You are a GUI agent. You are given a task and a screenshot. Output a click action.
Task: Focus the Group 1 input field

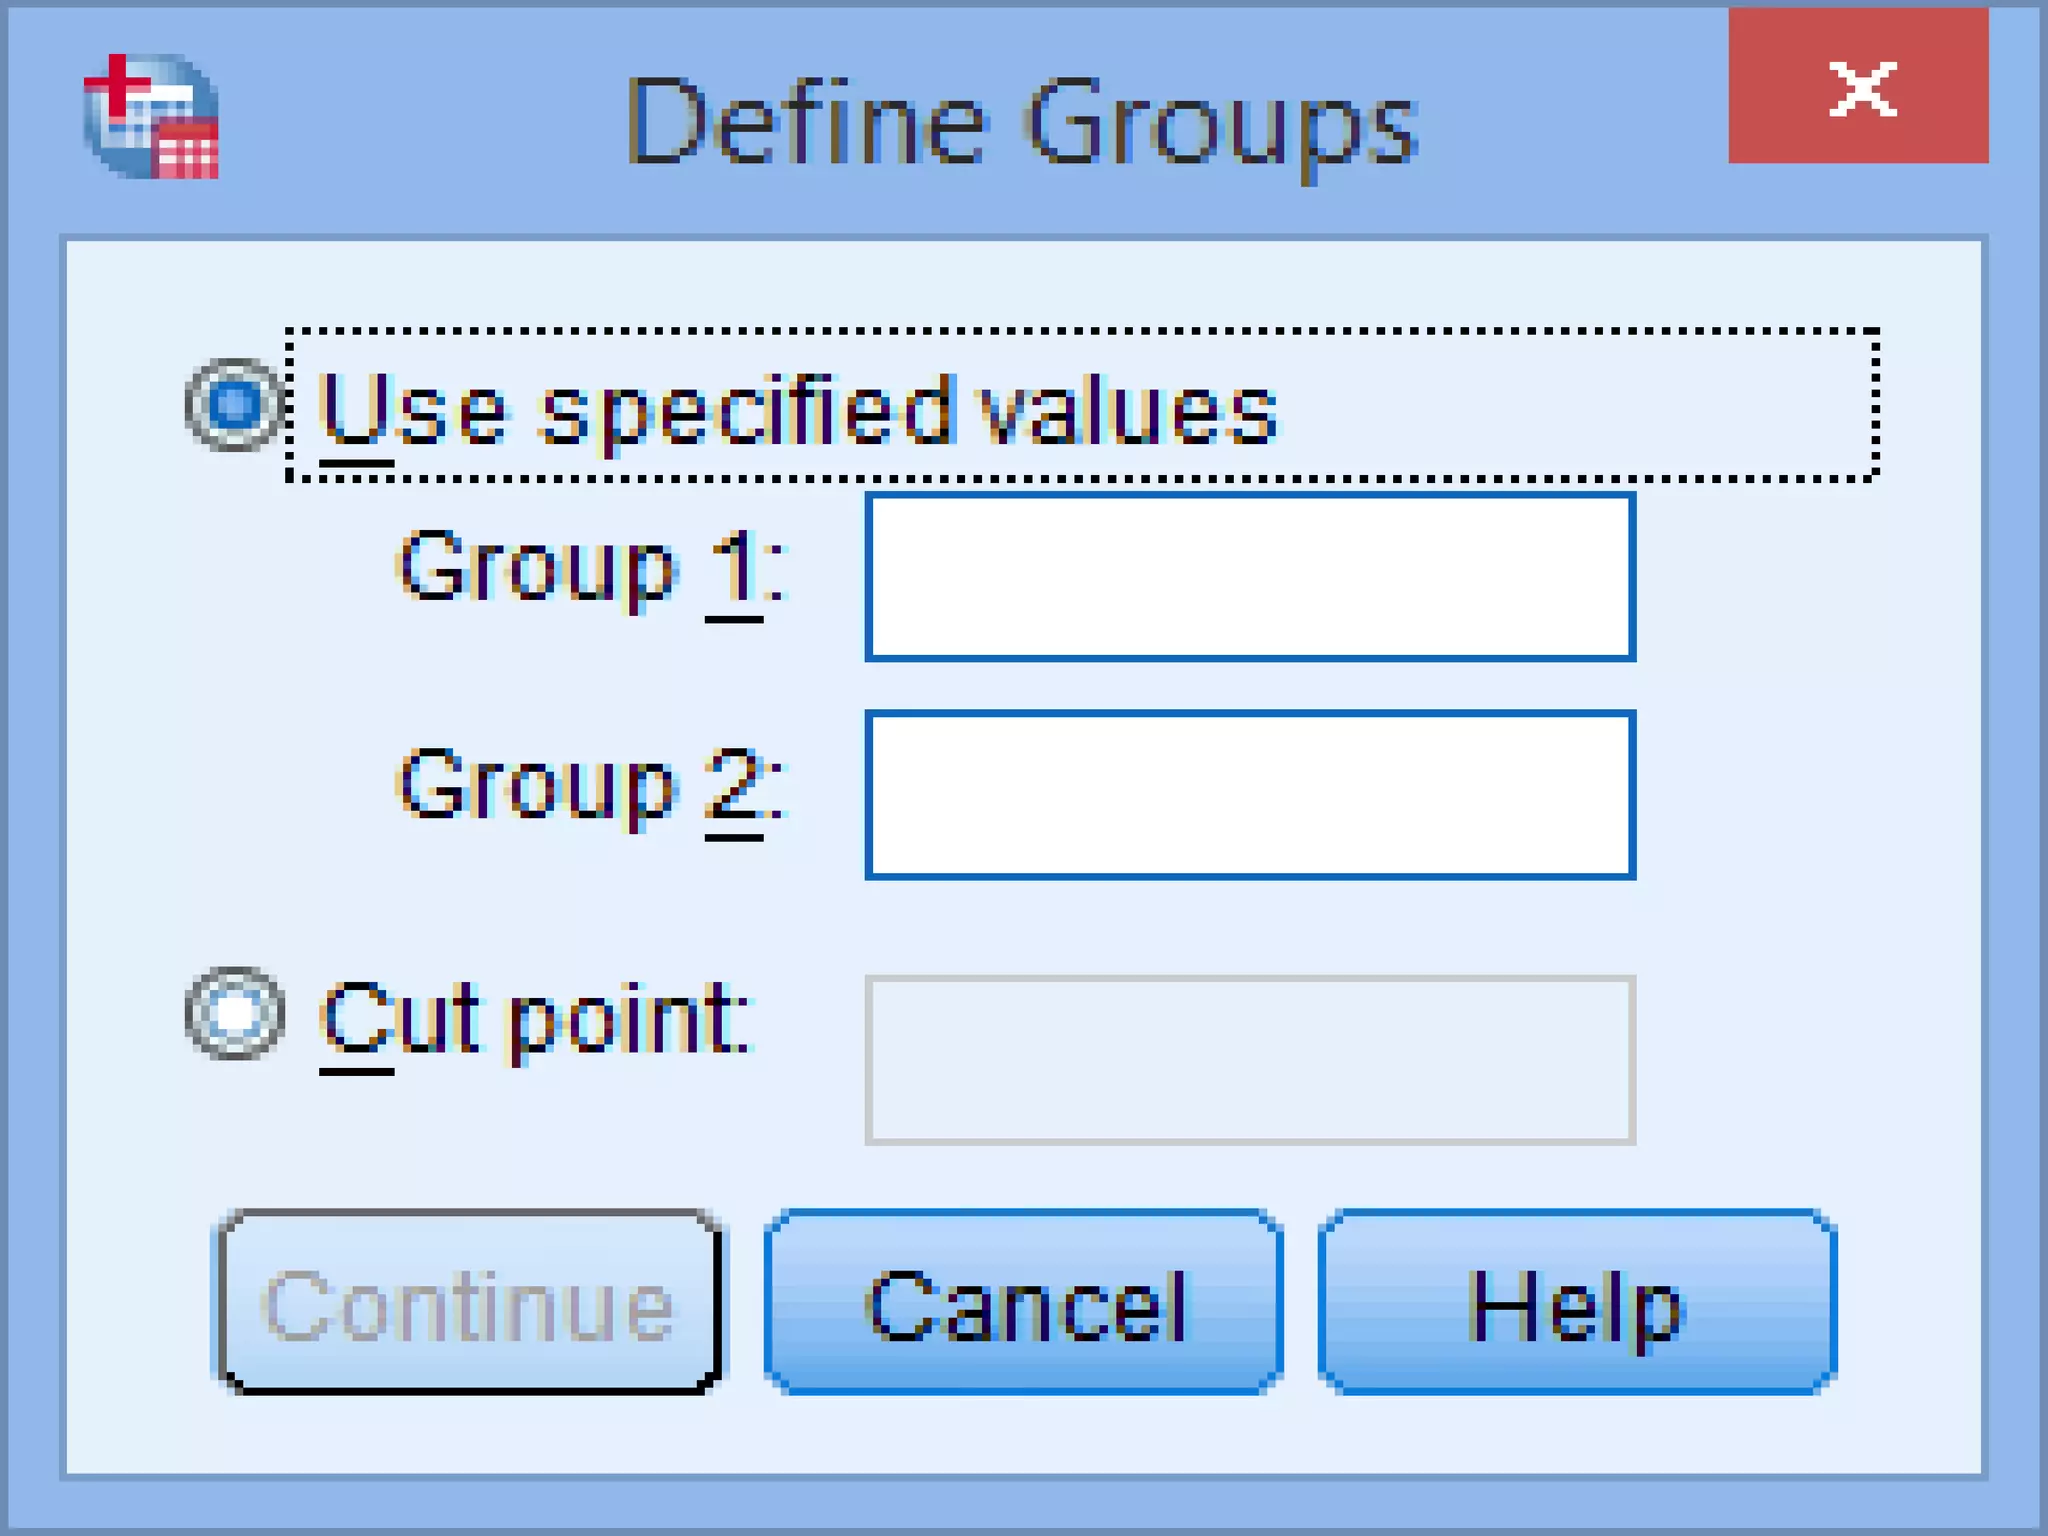tap(1250, 577)
